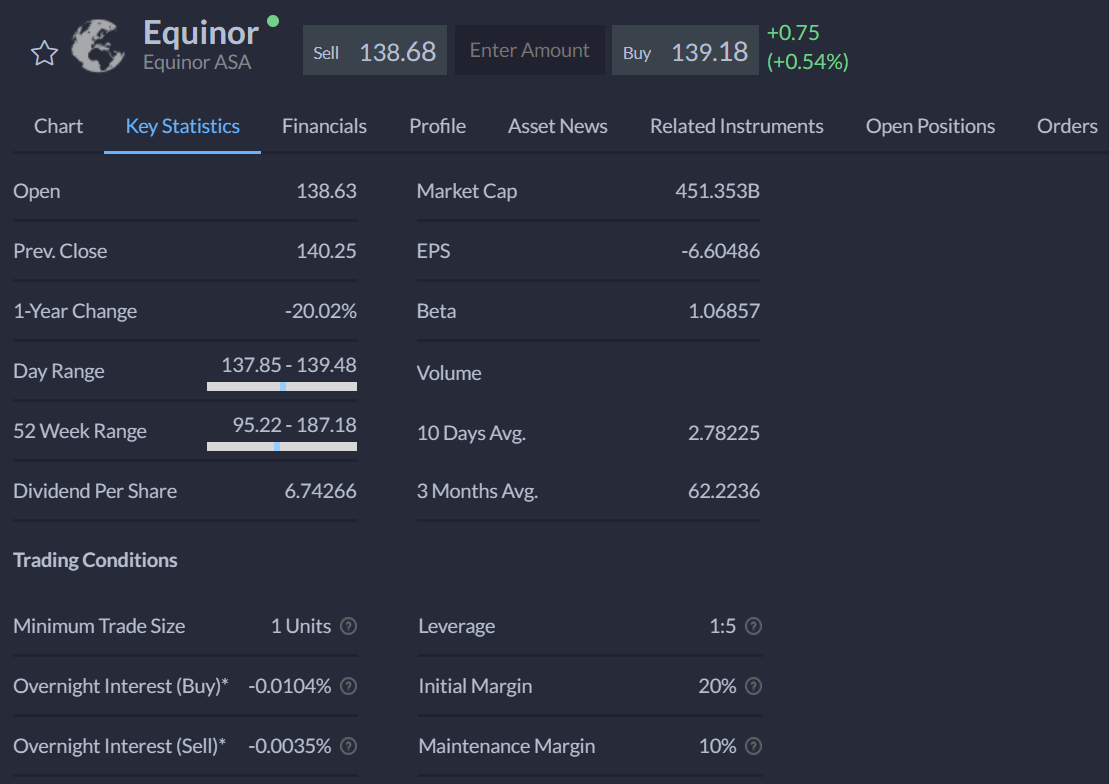
Task: Focus the Enter Amount input field
Action: pos(529,50)
